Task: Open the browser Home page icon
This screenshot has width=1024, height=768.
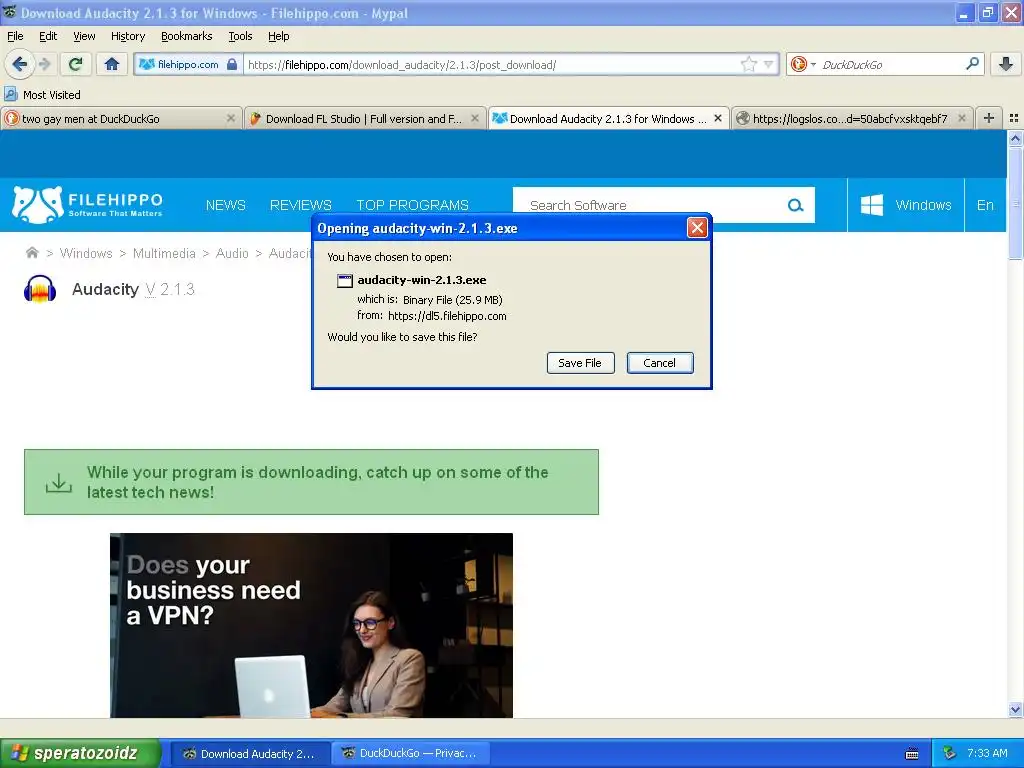Action: tap(112, 64)
